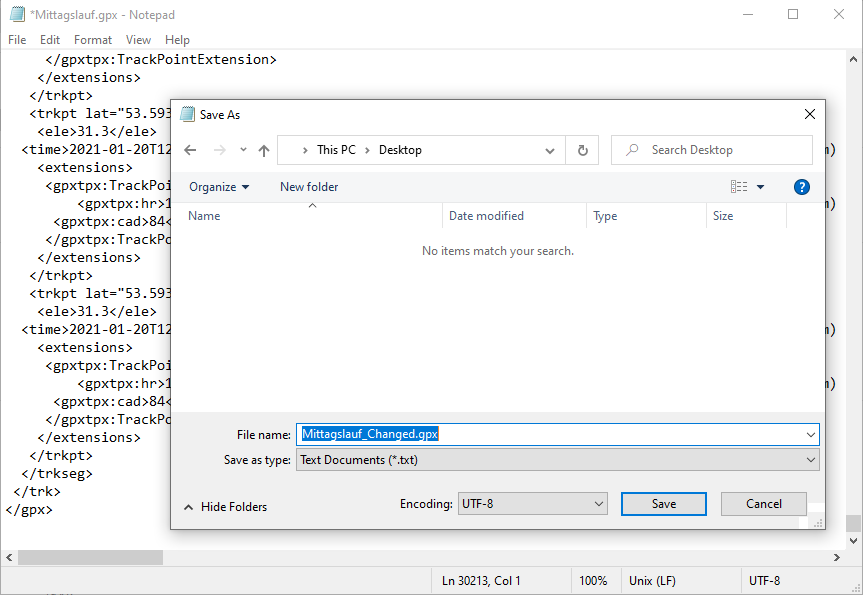Open the Format menu in Notepad

(92, 40)
